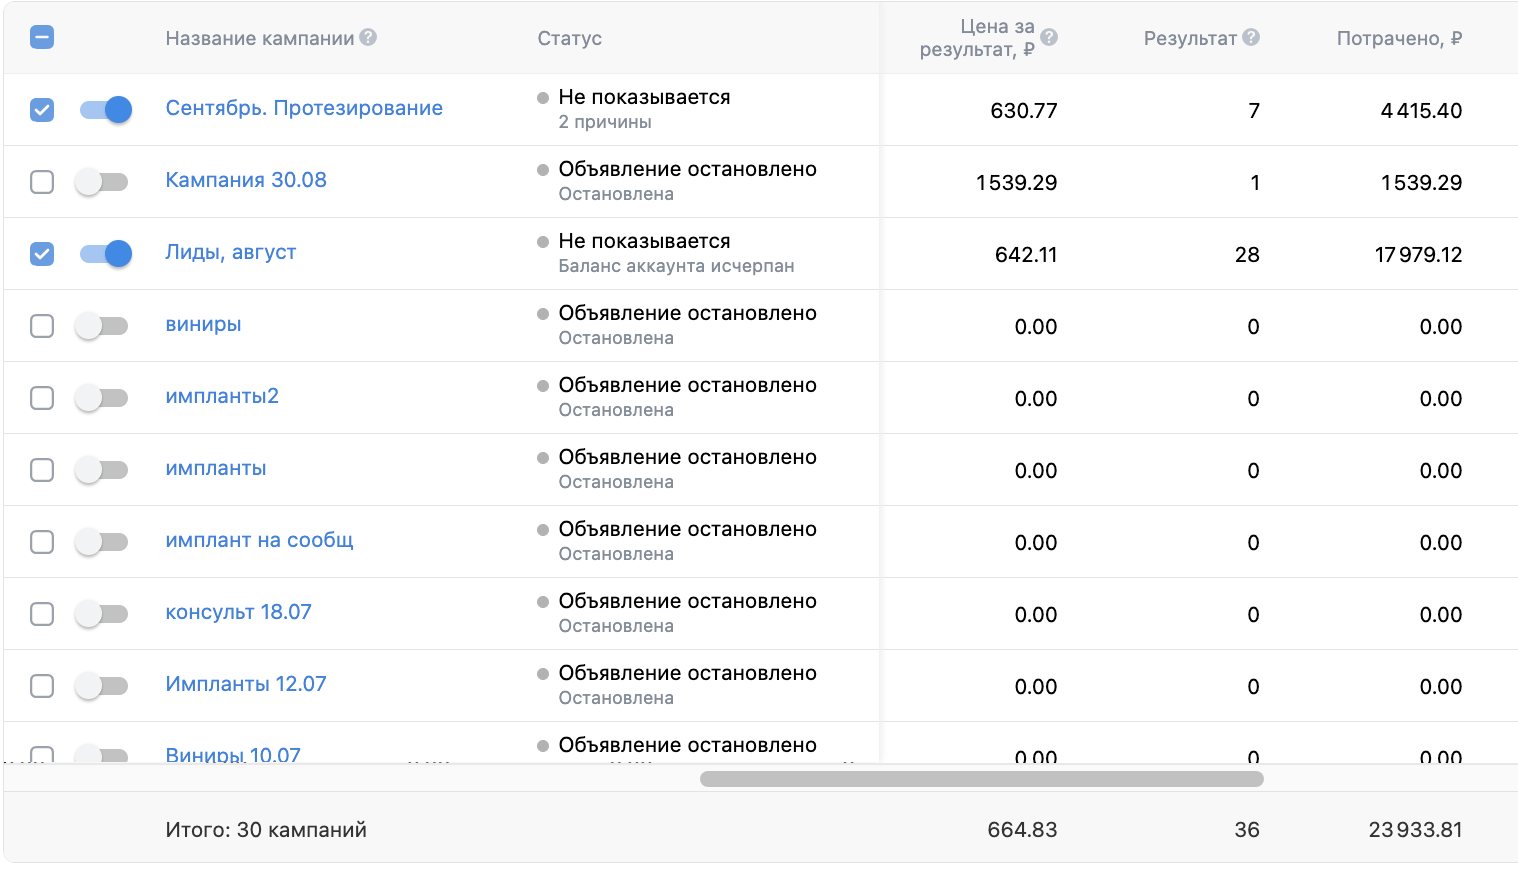Image resolution: width=1518 pixels, height=870 pixels.
Task: Open the консульт 18.07 campaign link
Action: [x=238, y=612]
